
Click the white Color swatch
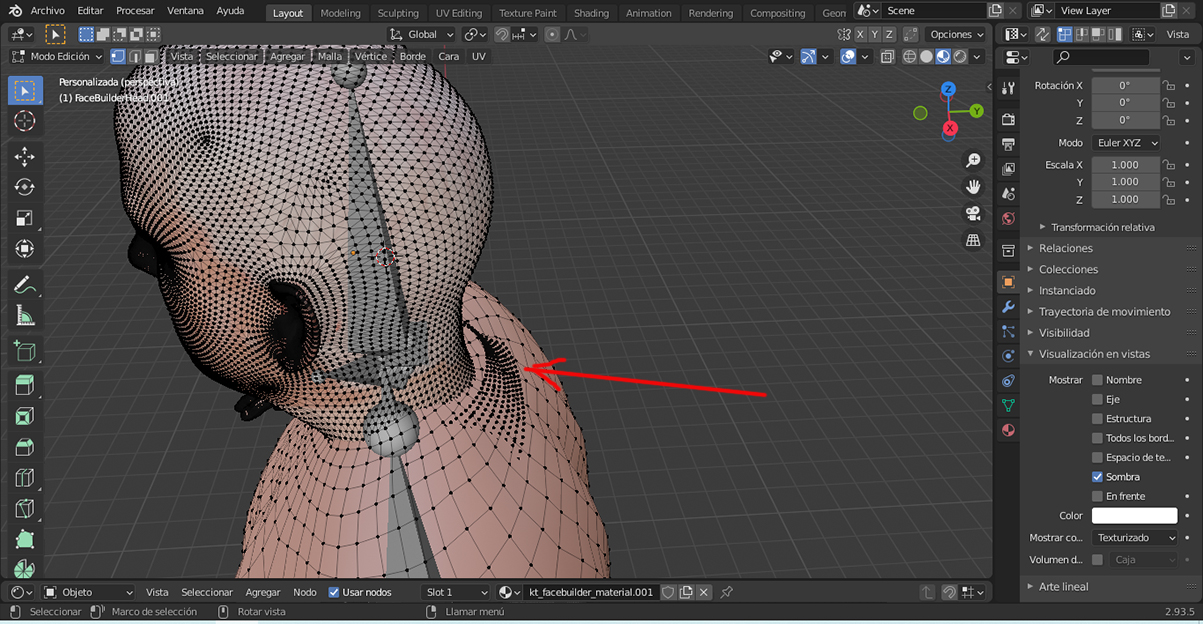[1134, 516]
